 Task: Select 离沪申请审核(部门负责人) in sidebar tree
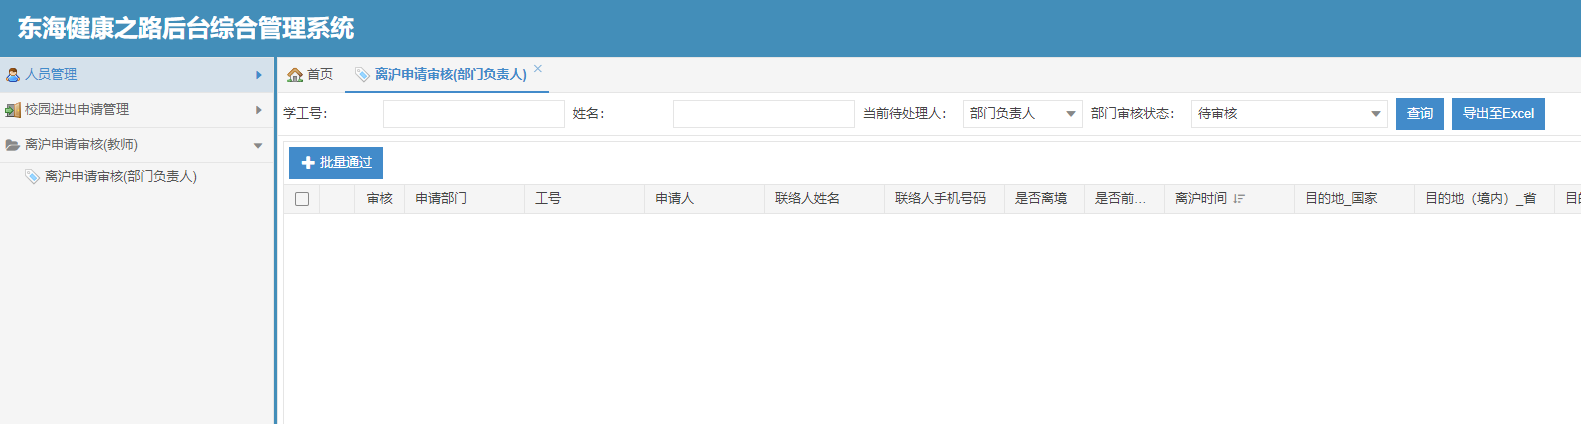(x=120, y=177)
